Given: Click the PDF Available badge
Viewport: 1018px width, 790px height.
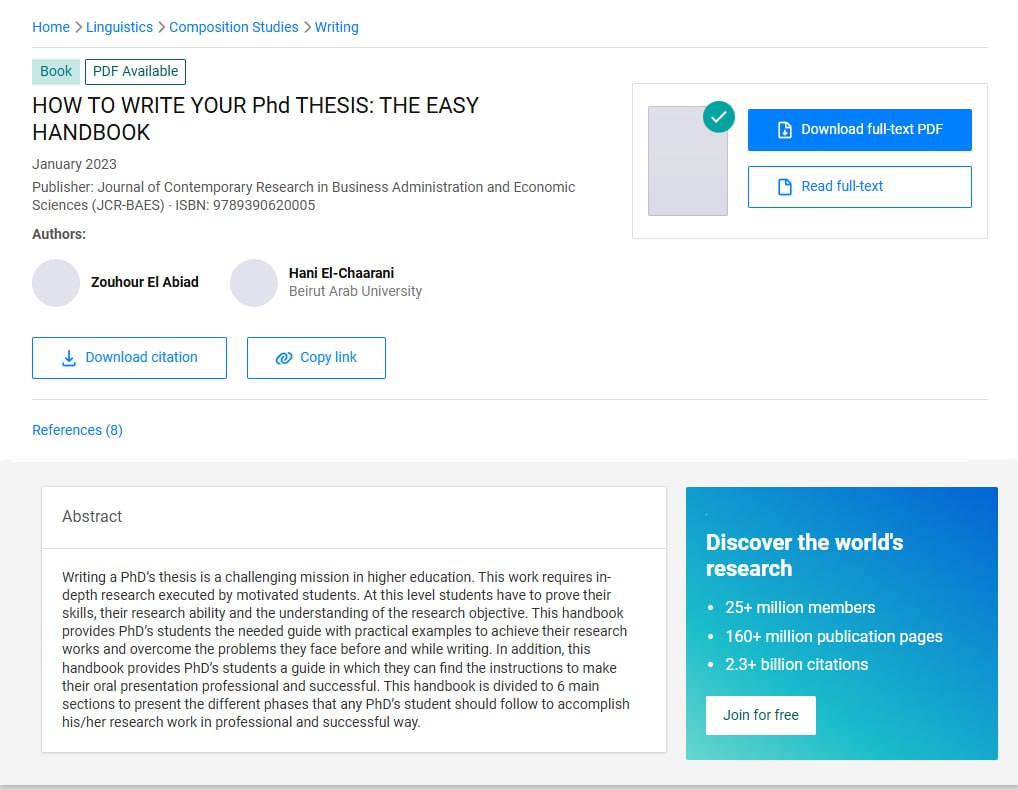Looking at the screenshot, I should pos(135,72).
